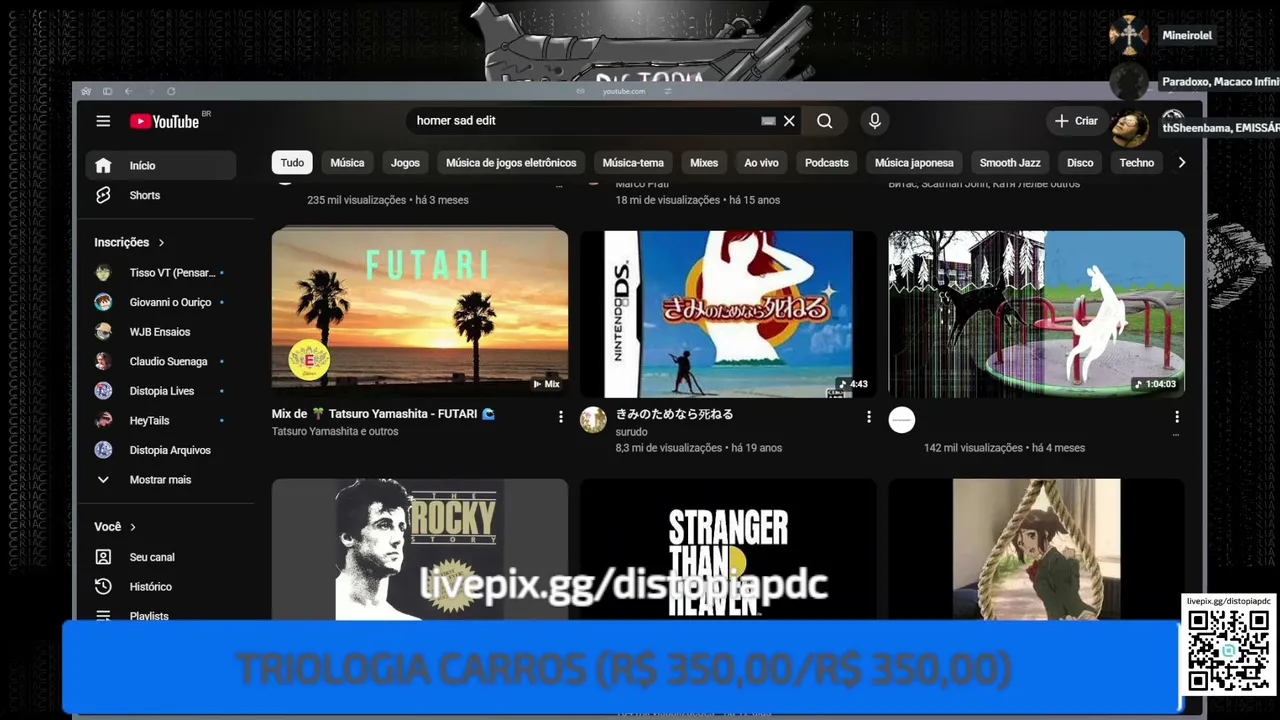Open WJB Ensaios channel from subscriptions
The image size is (1280, 720).
pyautogui.click(x=161, y=332)
